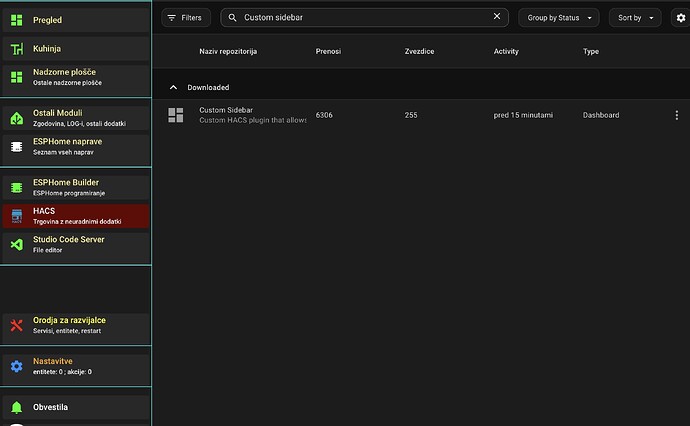Open Custom Sidebar three-dot menu
The width and height of the screenshot is (690, 426).
coord(676,115)
